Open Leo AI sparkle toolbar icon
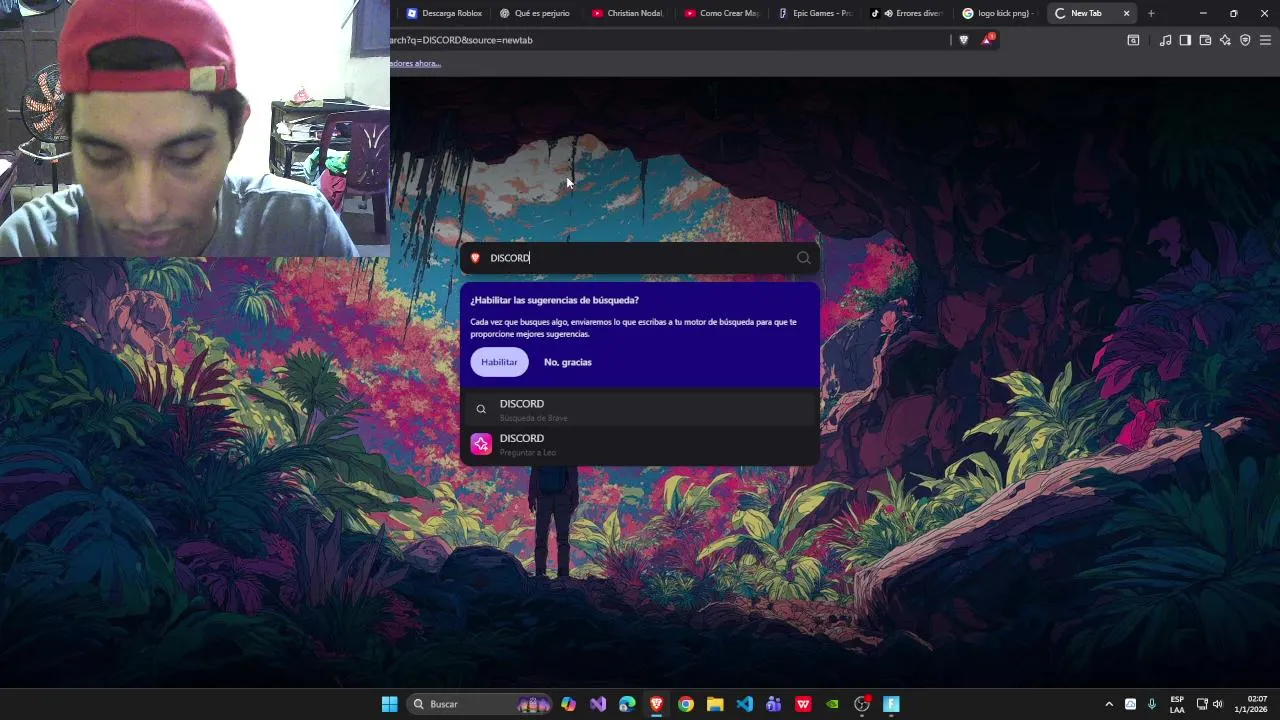This screenshot has width=1280, height=720. pos(1225,40)
